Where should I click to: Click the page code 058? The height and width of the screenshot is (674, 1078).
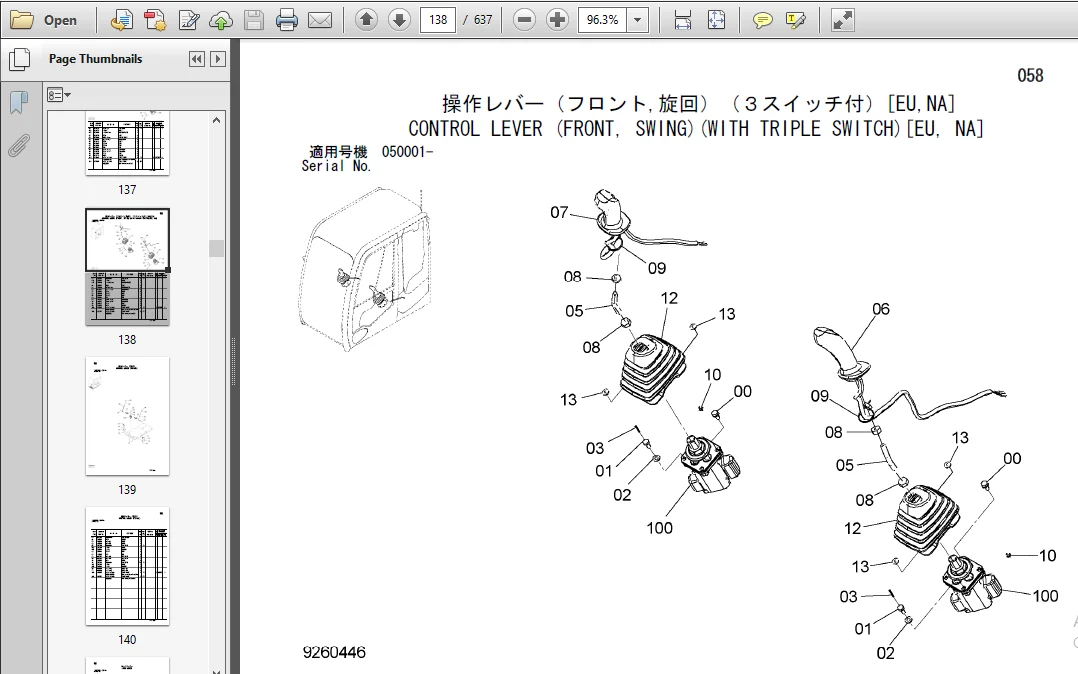pos(1030,76)
